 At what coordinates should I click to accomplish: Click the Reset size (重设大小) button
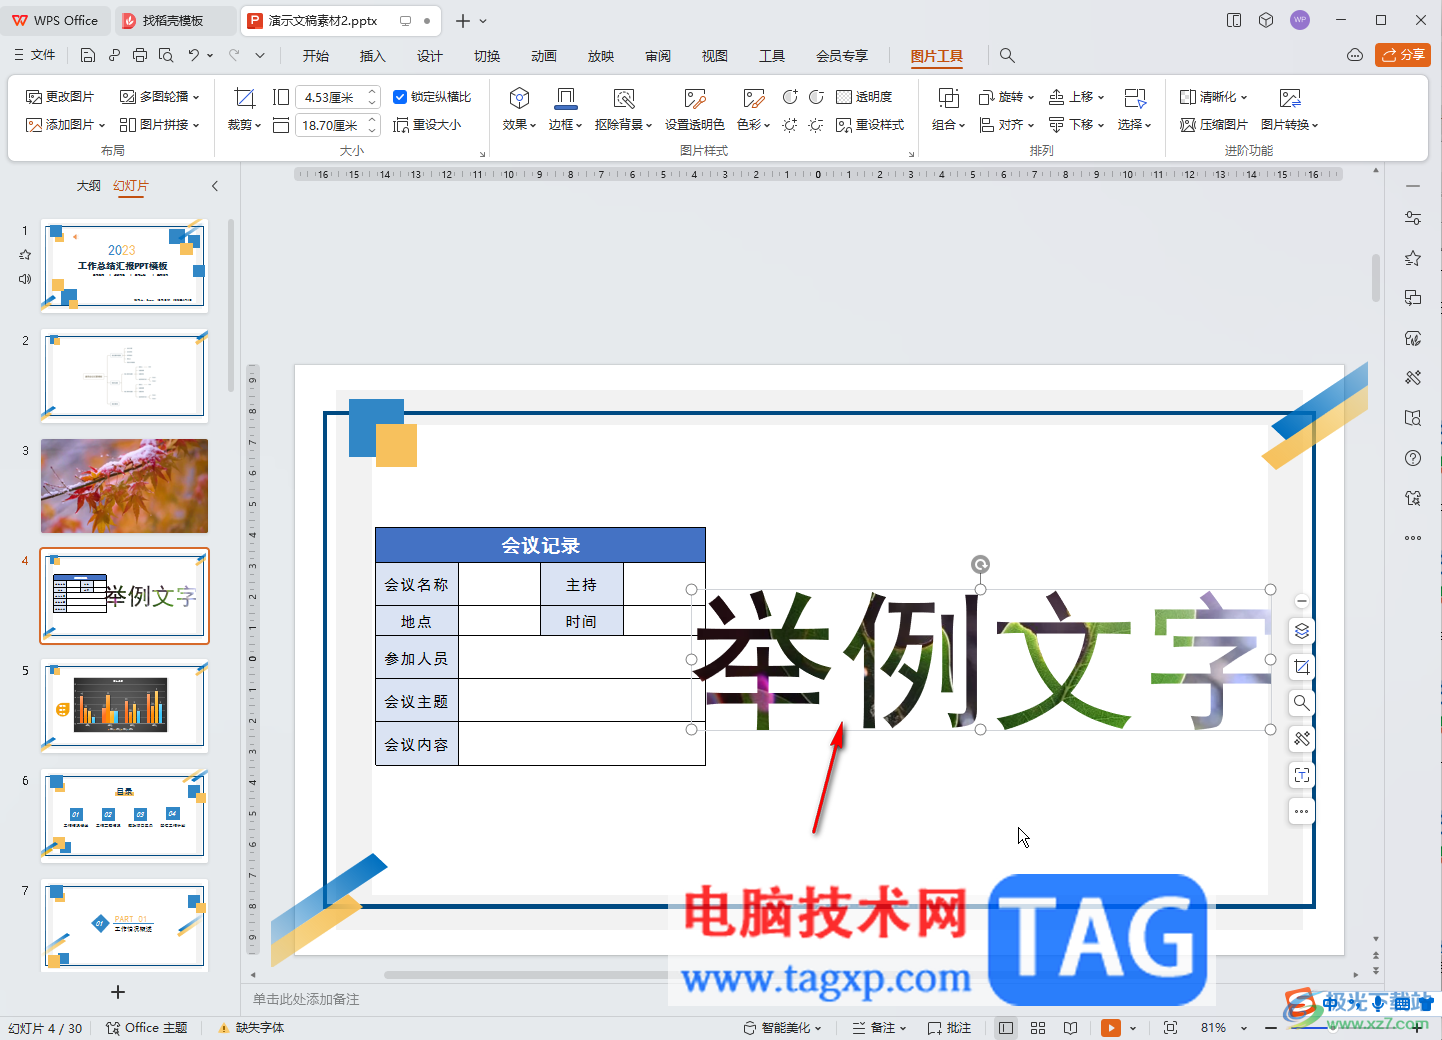[427, 125]
